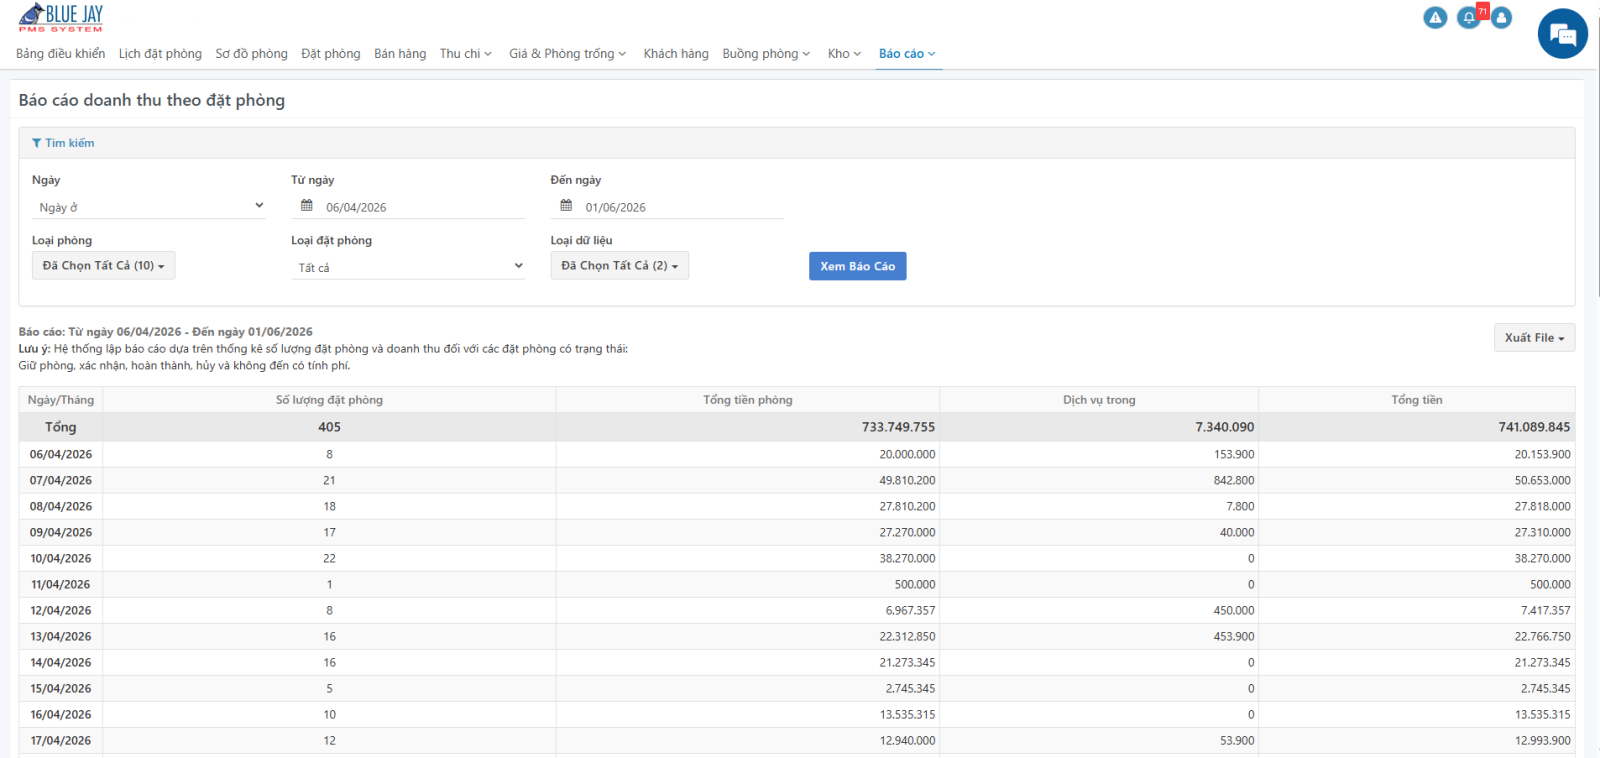The height and width of the screenshot is (758, 1600).
Task: Click total amount 12.993.900
Action: [1542, 740]
